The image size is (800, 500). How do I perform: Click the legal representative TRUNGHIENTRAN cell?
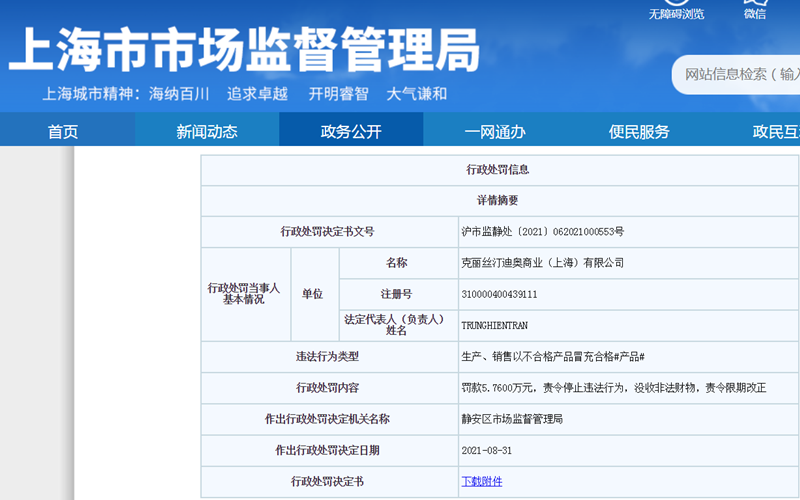628,326
